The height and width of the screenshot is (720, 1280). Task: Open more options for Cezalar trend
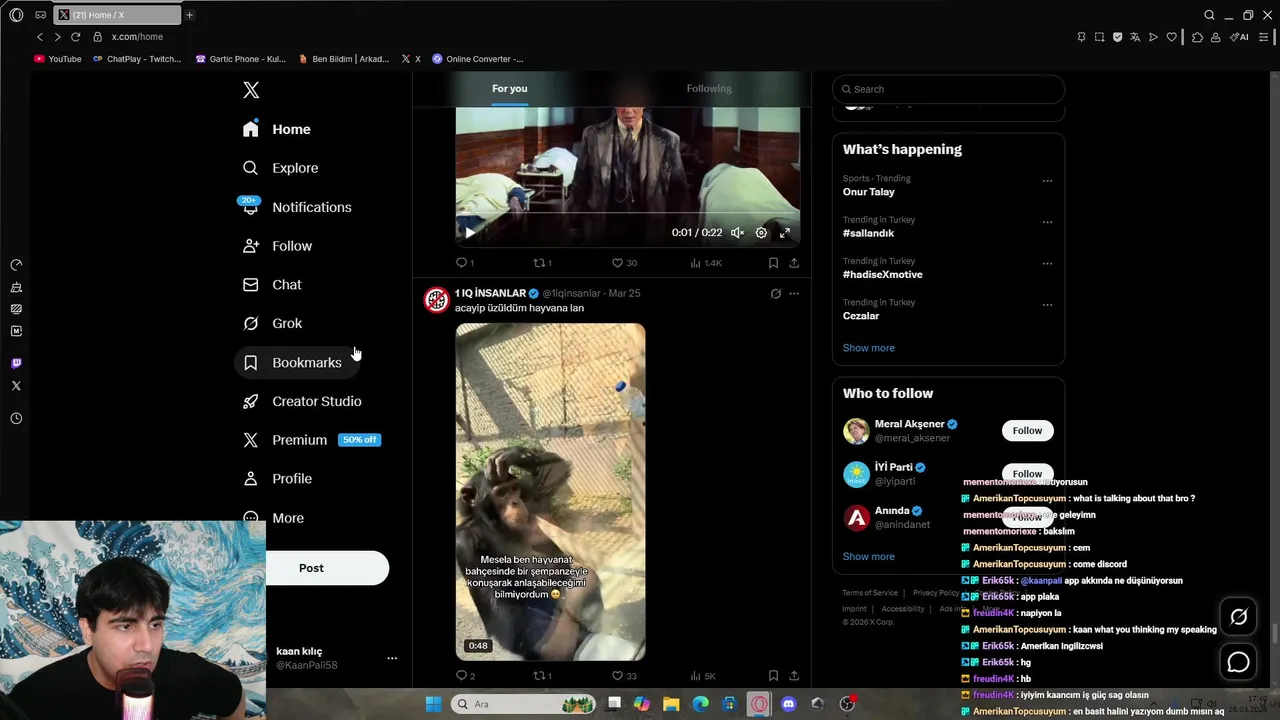click(1047, 304)
